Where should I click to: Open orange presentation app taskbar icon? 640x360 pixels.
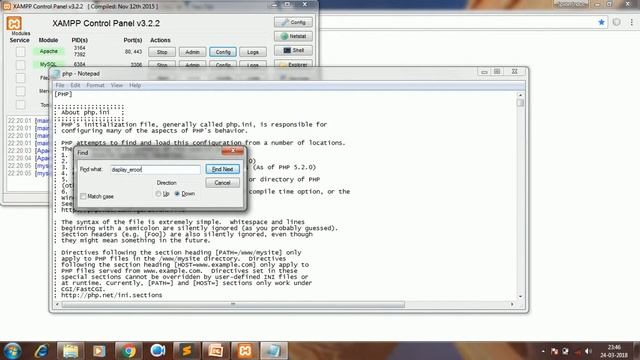[216, 351]
